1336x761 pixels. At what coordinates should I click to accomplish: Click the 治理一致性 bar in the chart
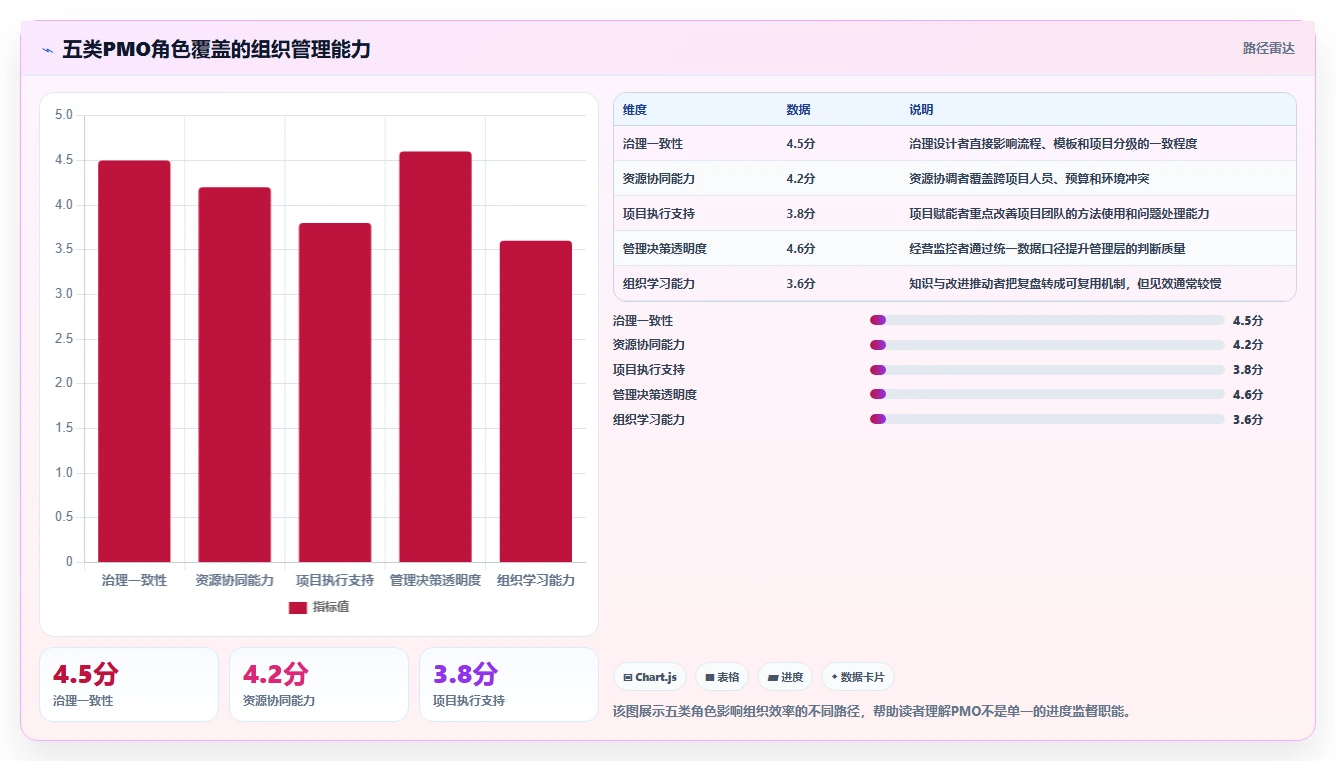tap(134, 361)
